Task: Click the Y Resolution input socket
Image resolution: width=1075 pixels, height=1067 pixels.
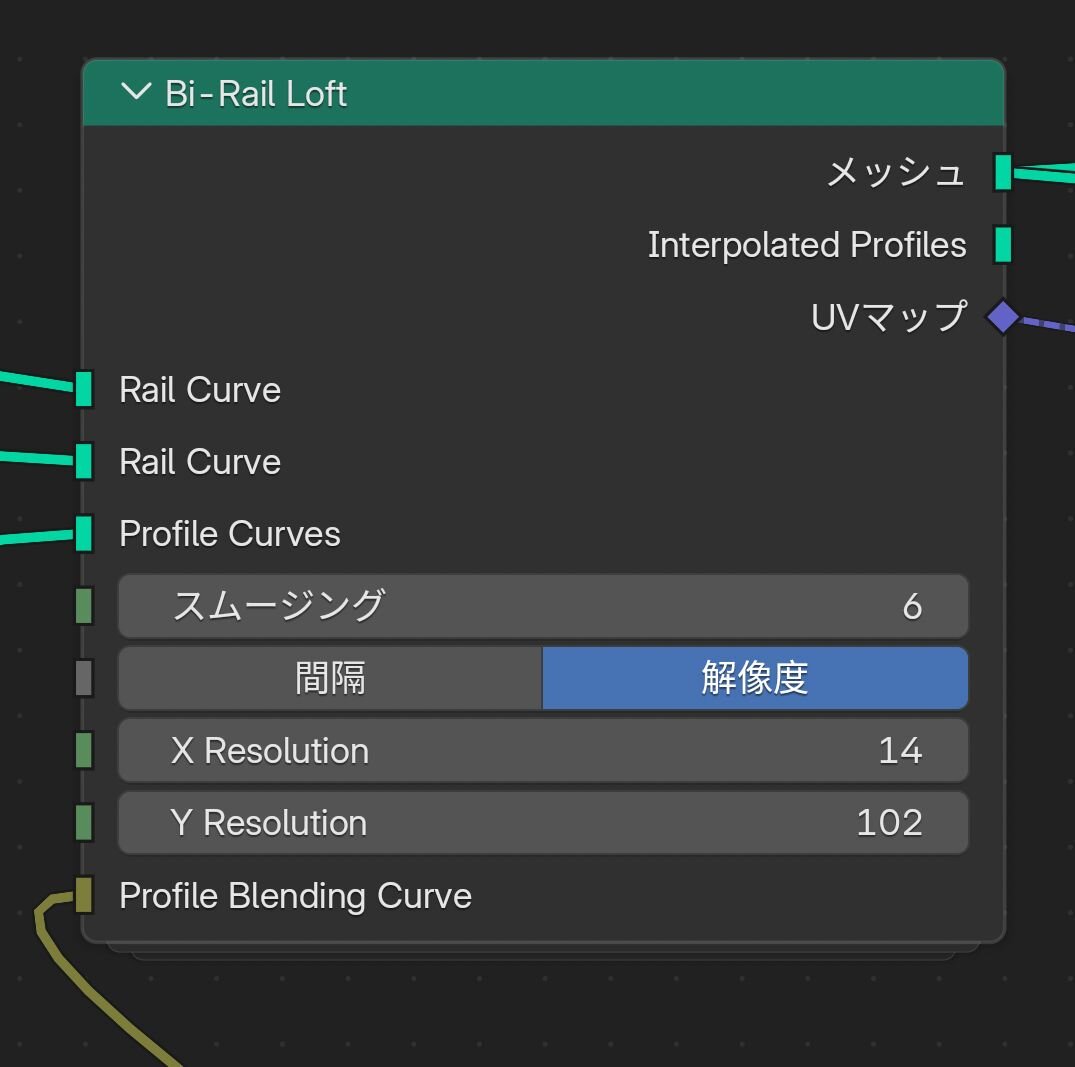Action: 84,822
